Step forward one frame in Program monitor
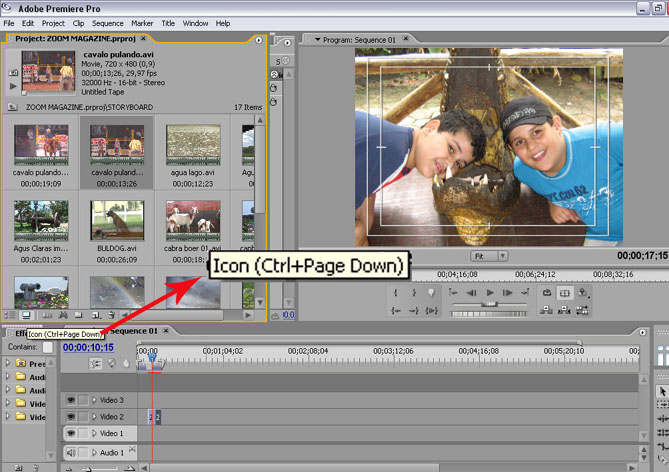This screenshot has width=669, height=472. click(x=507, y=293)
